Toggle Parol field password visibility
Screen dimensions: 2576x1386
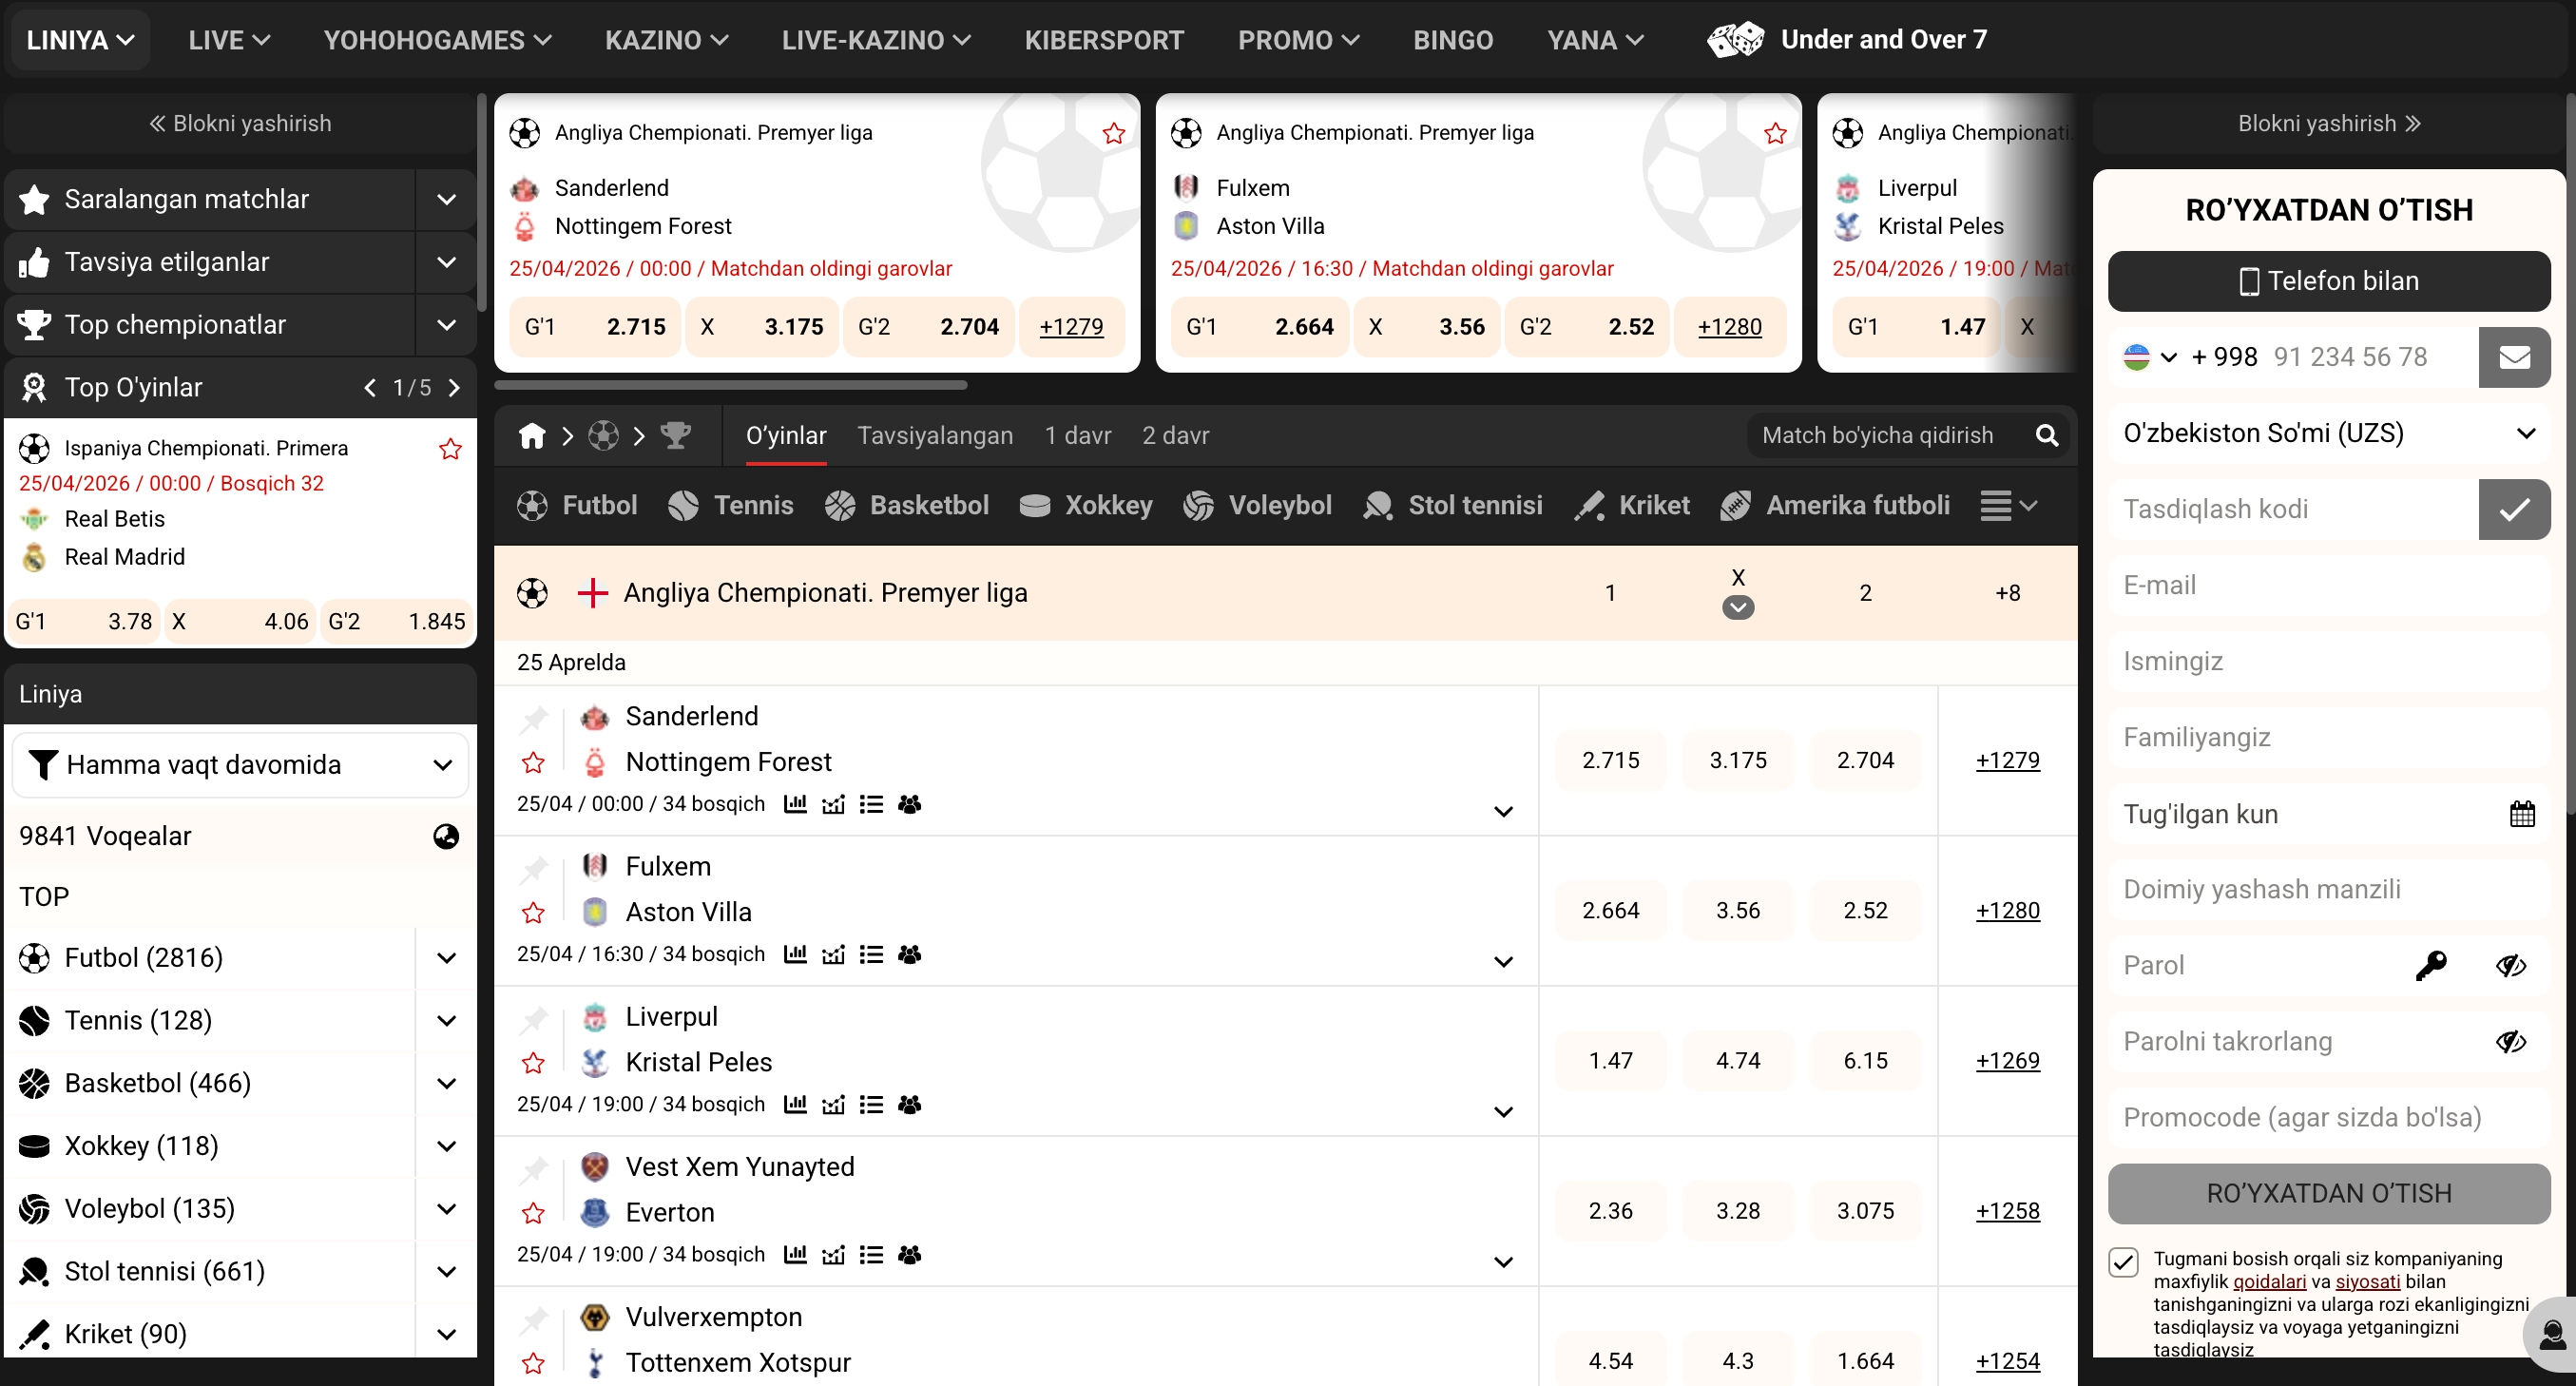(x=2511, y=966)
